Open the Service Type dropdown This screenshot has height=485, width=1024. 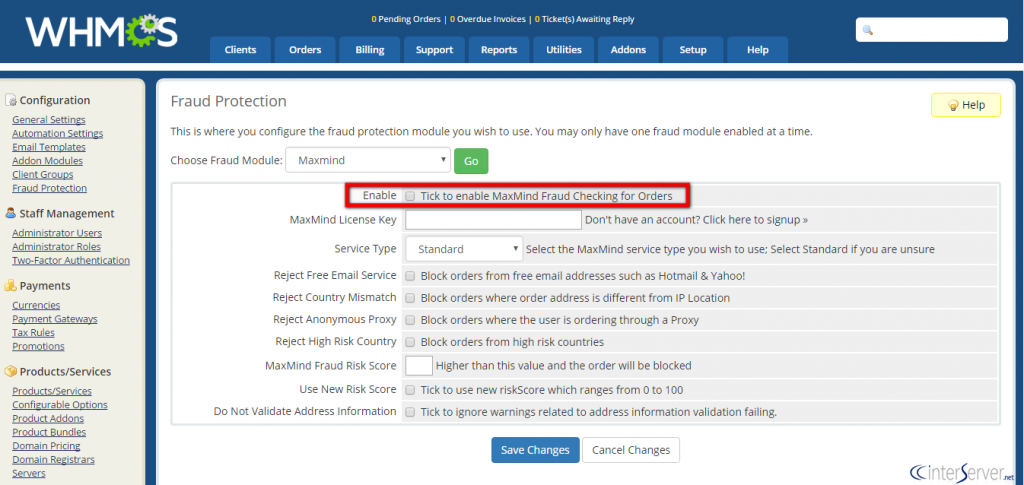tap(464, 249)
